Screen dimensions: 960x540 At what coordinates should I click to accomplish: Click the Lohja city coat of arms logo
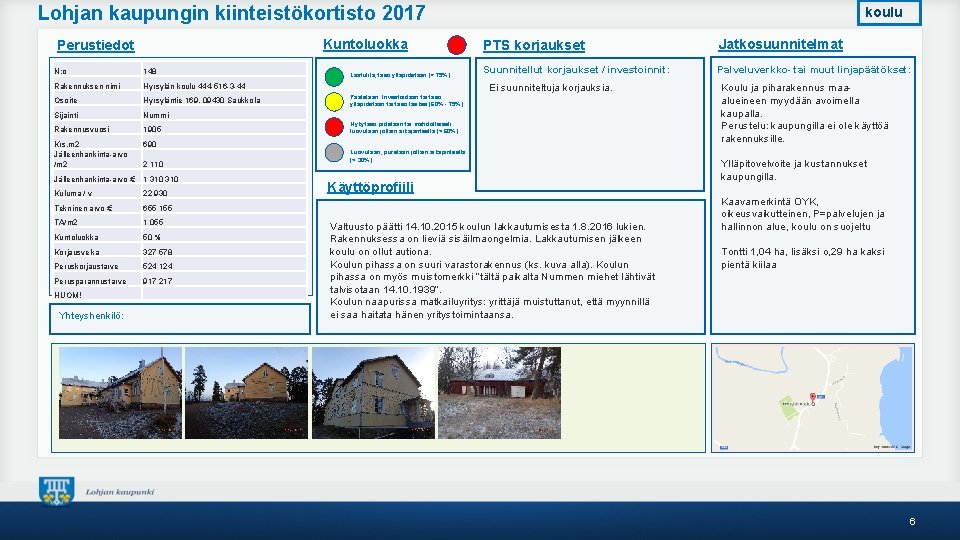(x=56, y=491)
